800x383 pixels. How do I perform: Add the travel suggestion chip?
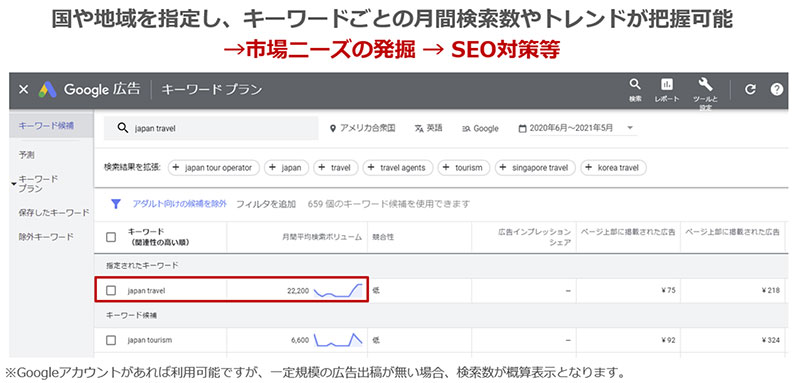coord(336,167)
